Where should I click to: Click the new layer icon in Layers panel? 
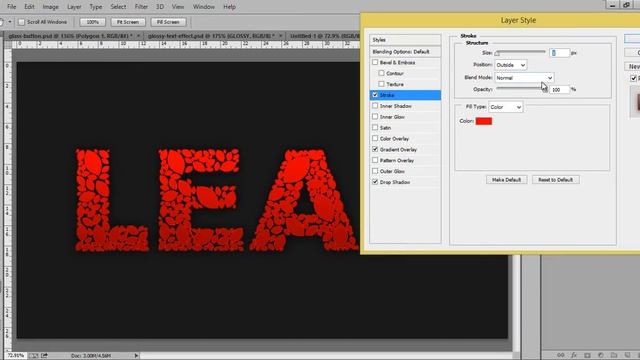click(627, 355)
